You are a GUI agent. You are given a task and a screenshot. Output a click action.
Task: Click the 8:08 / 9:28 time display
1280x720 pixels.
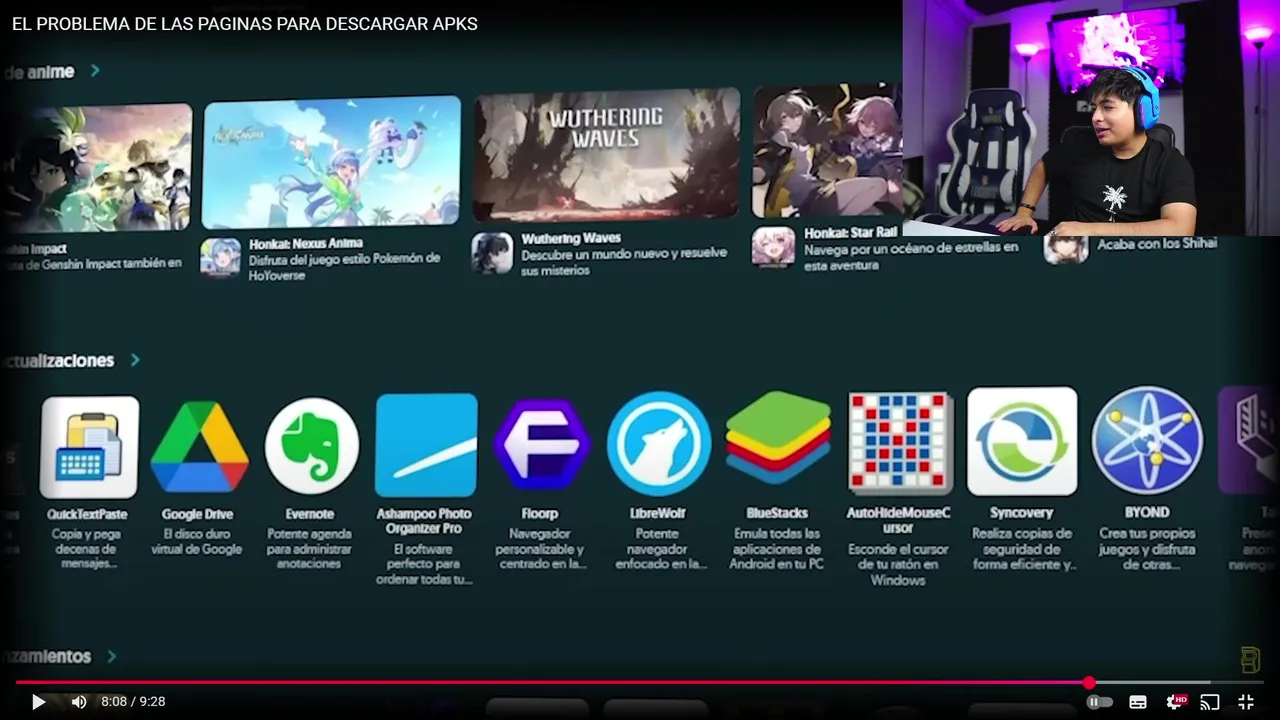[x=133, y=702]
